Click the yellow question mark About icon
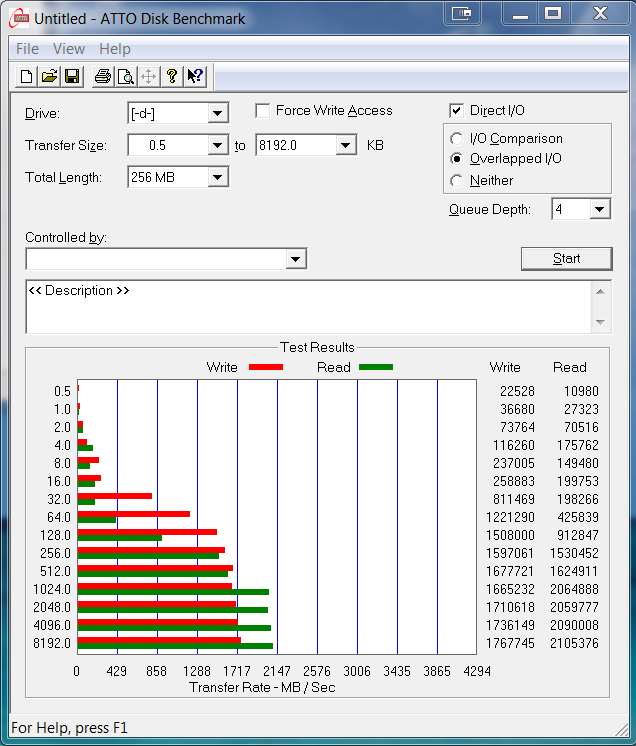 tap(172, 77)
